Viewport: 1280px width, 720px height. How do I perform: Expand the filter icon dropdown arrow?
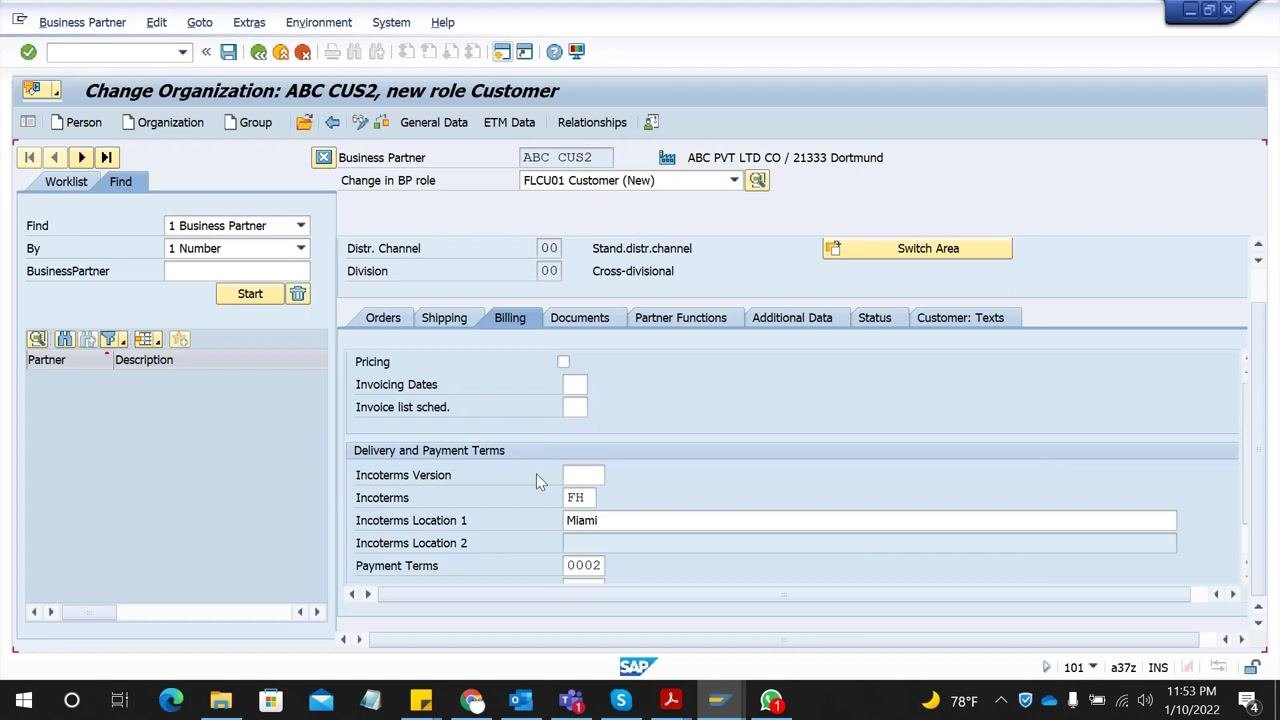point(123,342)
